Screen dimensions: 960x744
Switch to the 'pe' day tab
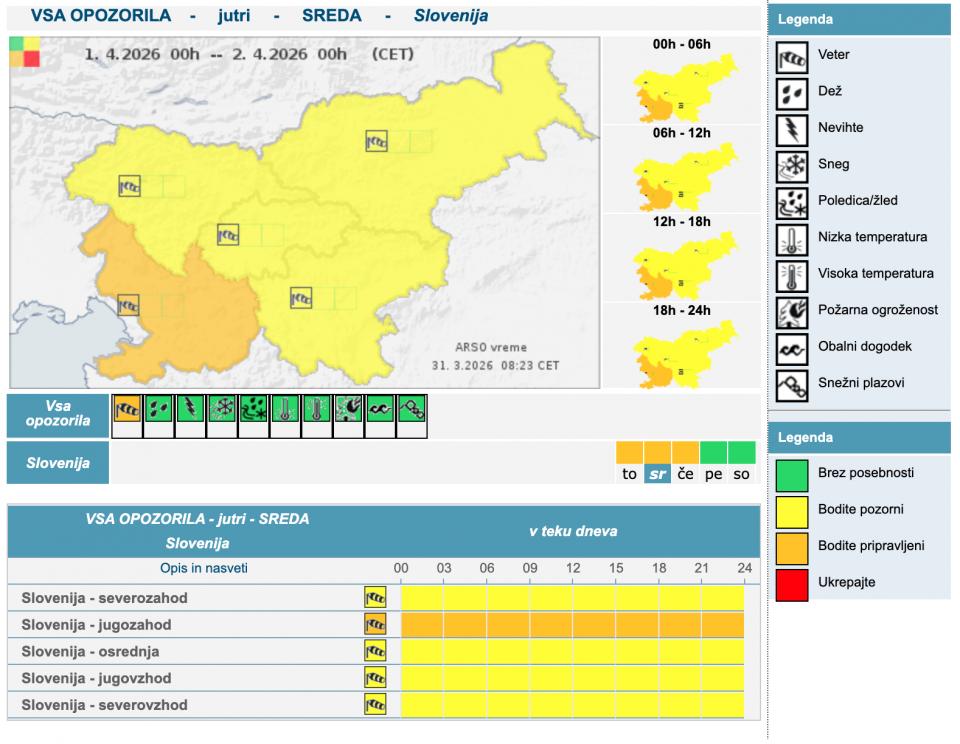[x=713, y=473]
